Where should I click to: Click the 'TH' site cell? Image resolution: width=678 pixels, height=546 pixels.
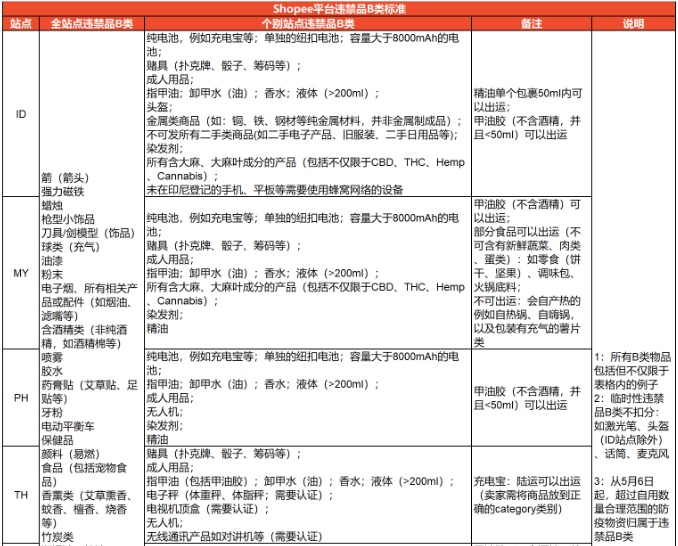tap(21, 495)
